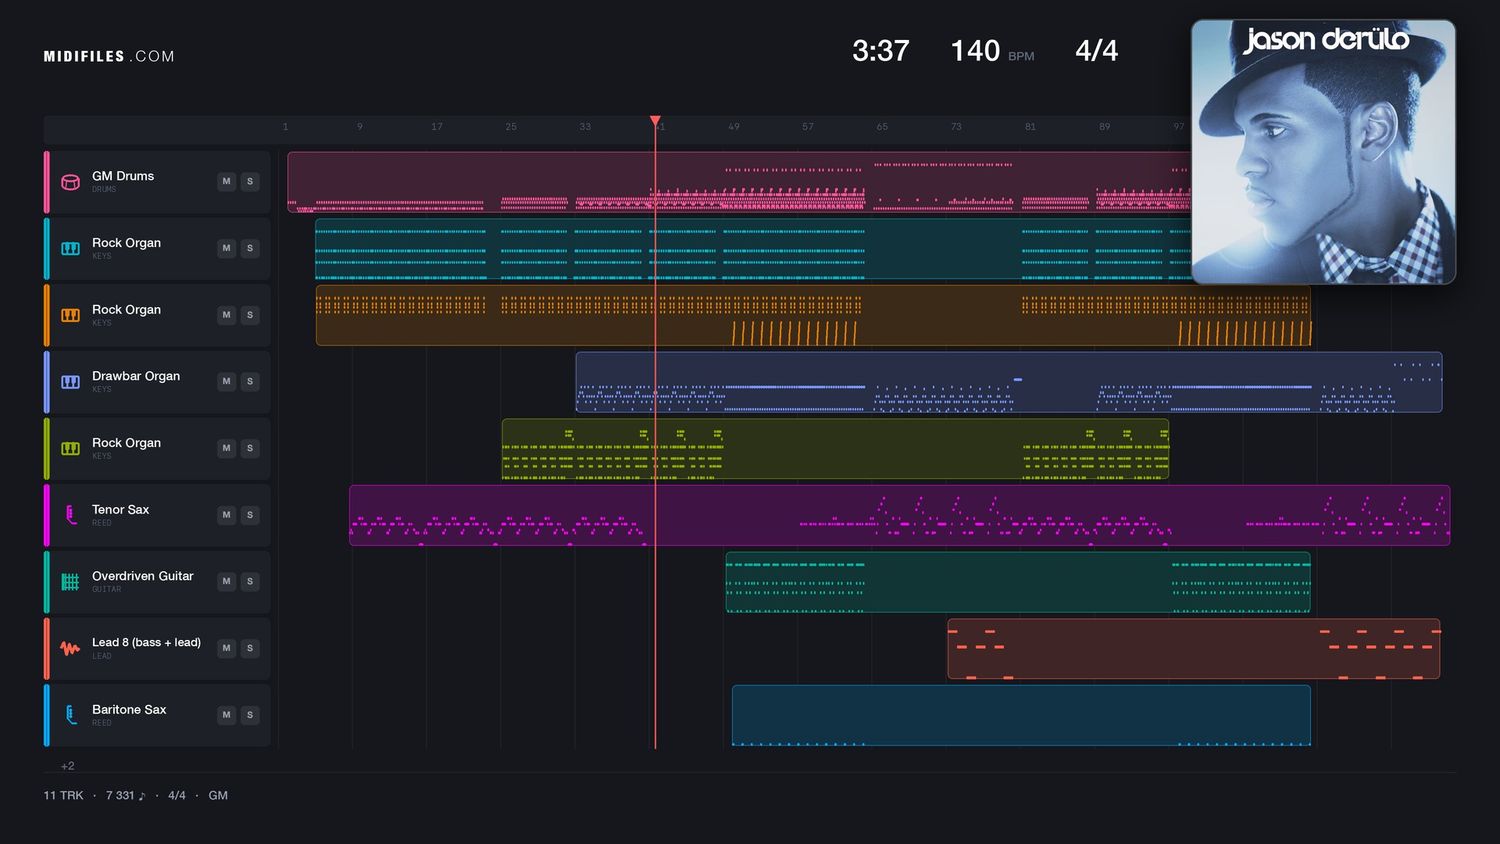Select the magenta Tenor Sax clip
Viewport: 1500px width, 844px height.
tap(899, 515)
